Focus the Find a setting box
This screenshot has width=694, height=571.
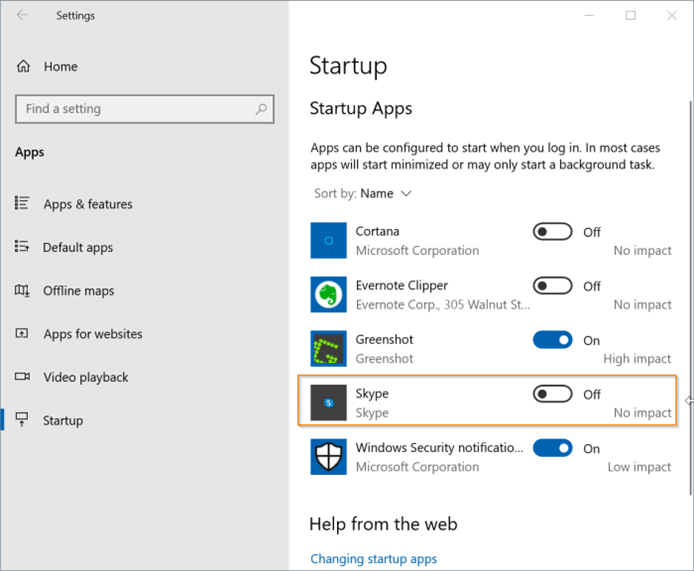point(145,108)
